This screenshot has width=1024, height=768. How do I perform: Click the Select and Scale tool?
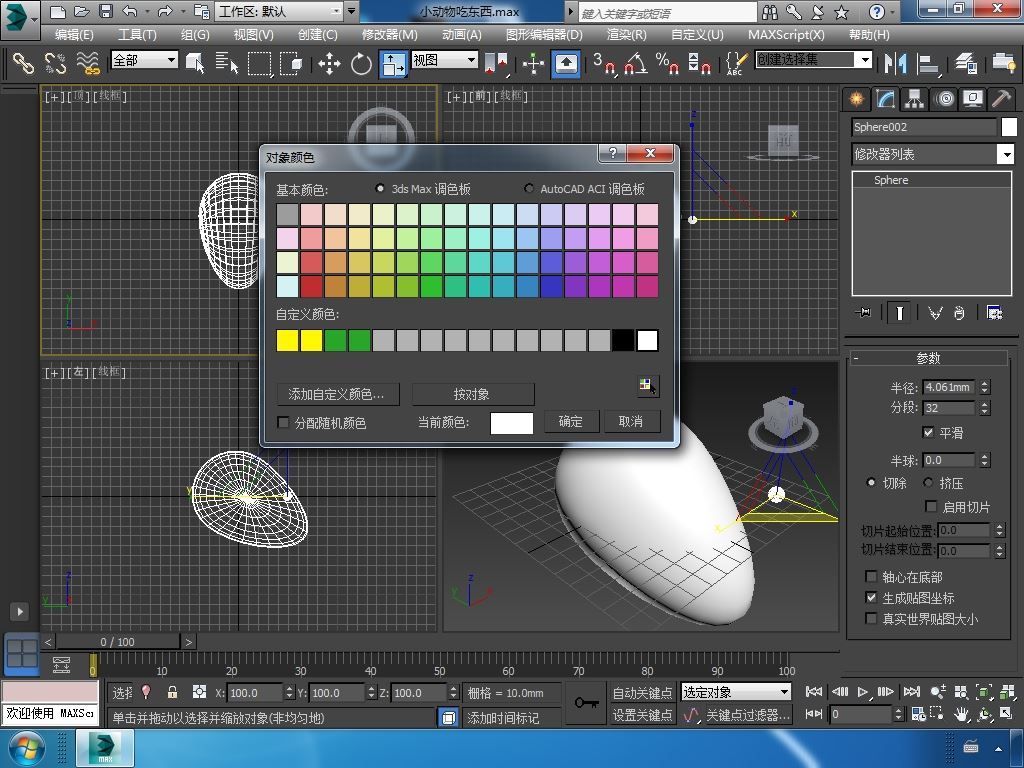(393, 63)
